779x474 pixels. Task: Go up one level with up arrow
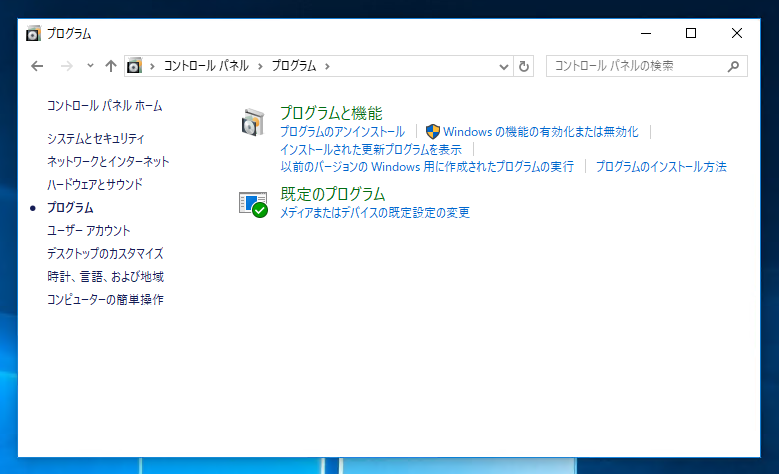[x=111, y=66]
